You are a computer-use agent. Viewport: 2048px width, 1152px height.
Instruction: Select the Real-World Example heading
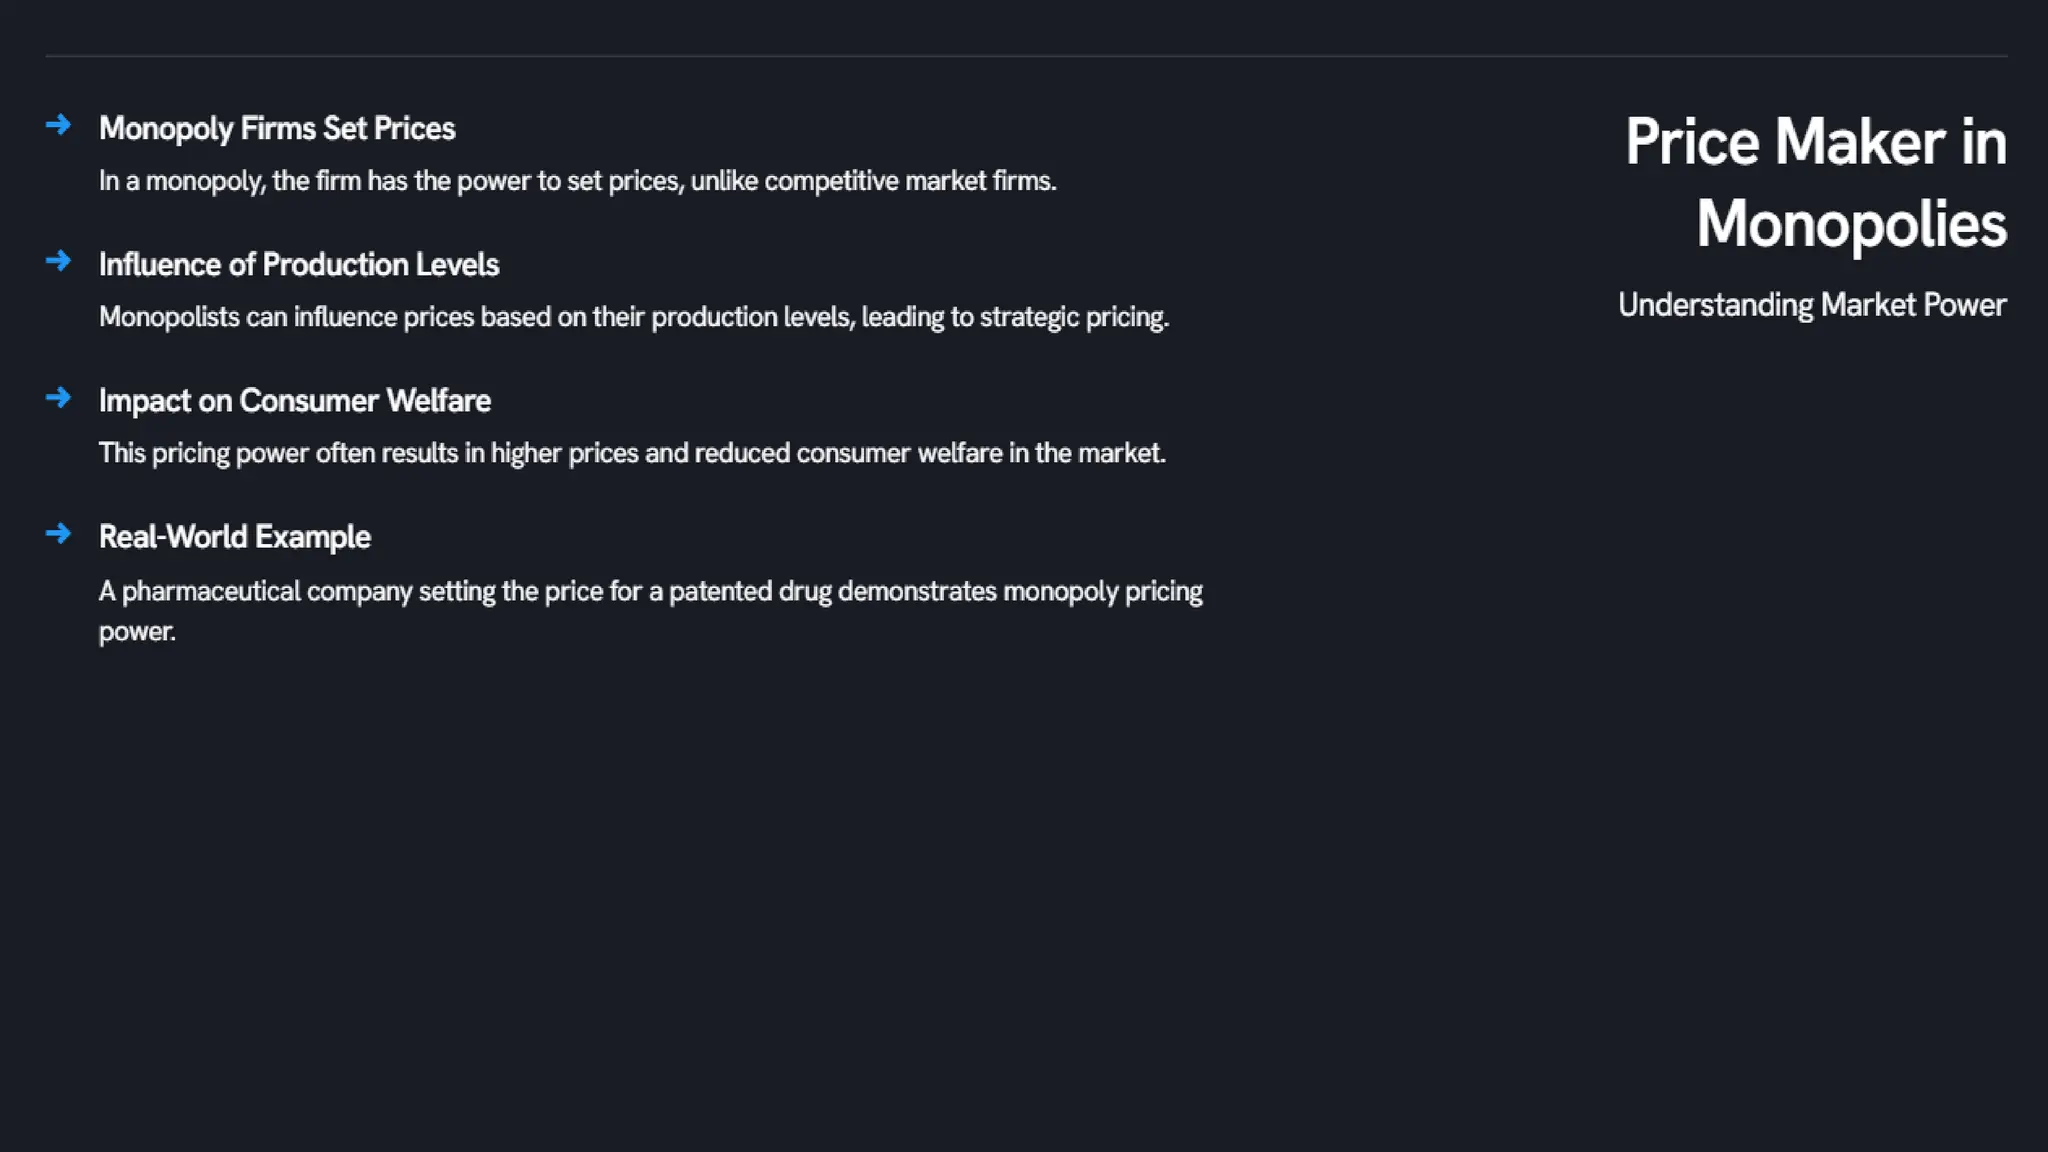[235, 537]
